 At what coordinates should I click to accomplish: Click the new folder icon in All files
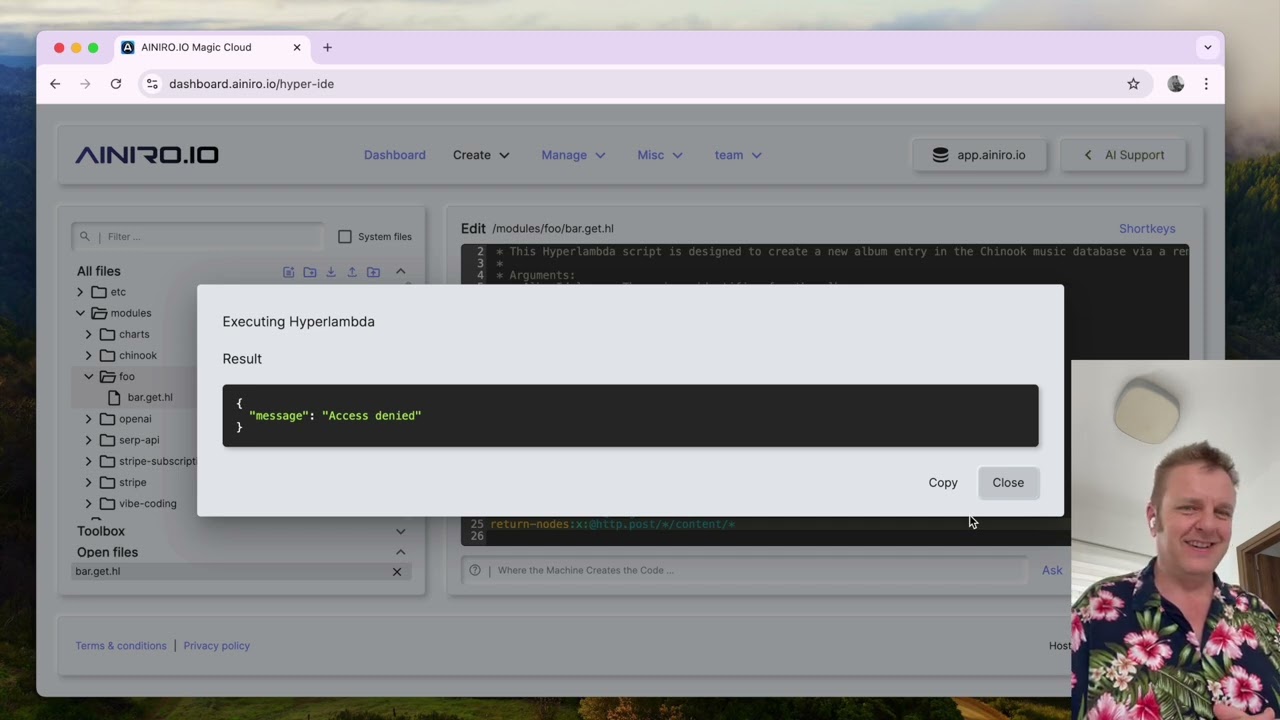click(x=310, y=271)
